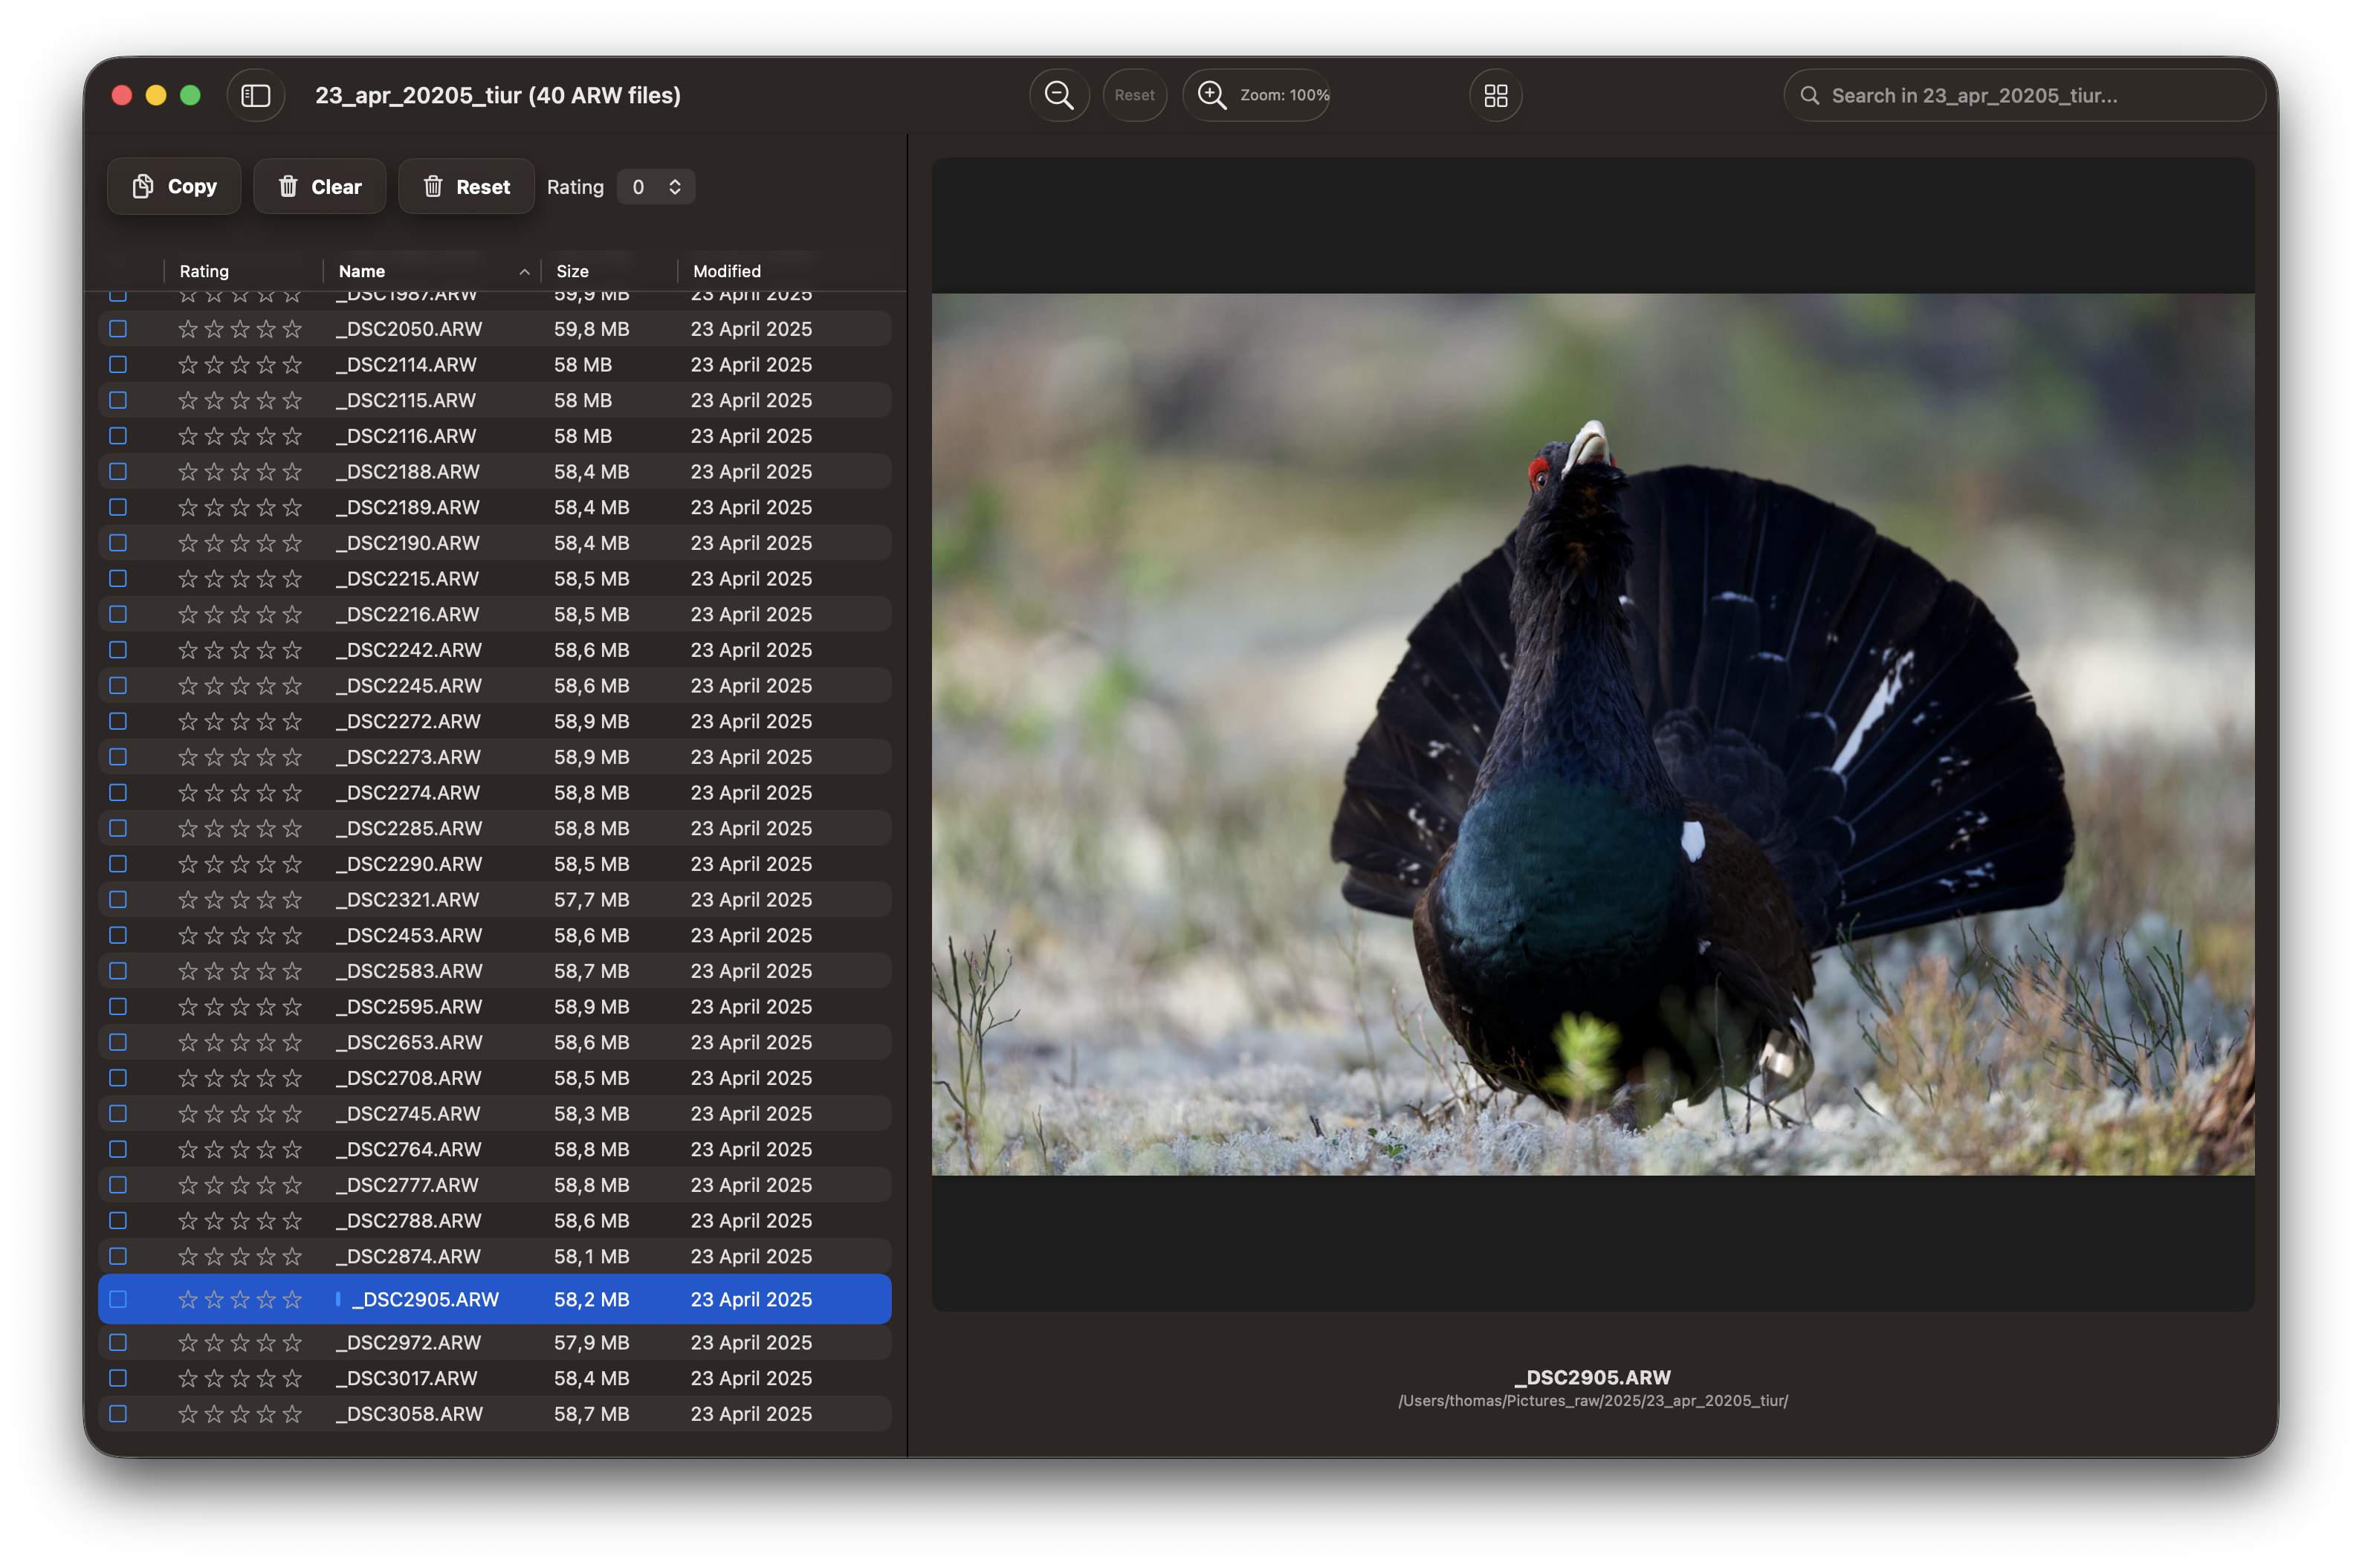Click the zoom in magnifier icon

coord(1211,95)
